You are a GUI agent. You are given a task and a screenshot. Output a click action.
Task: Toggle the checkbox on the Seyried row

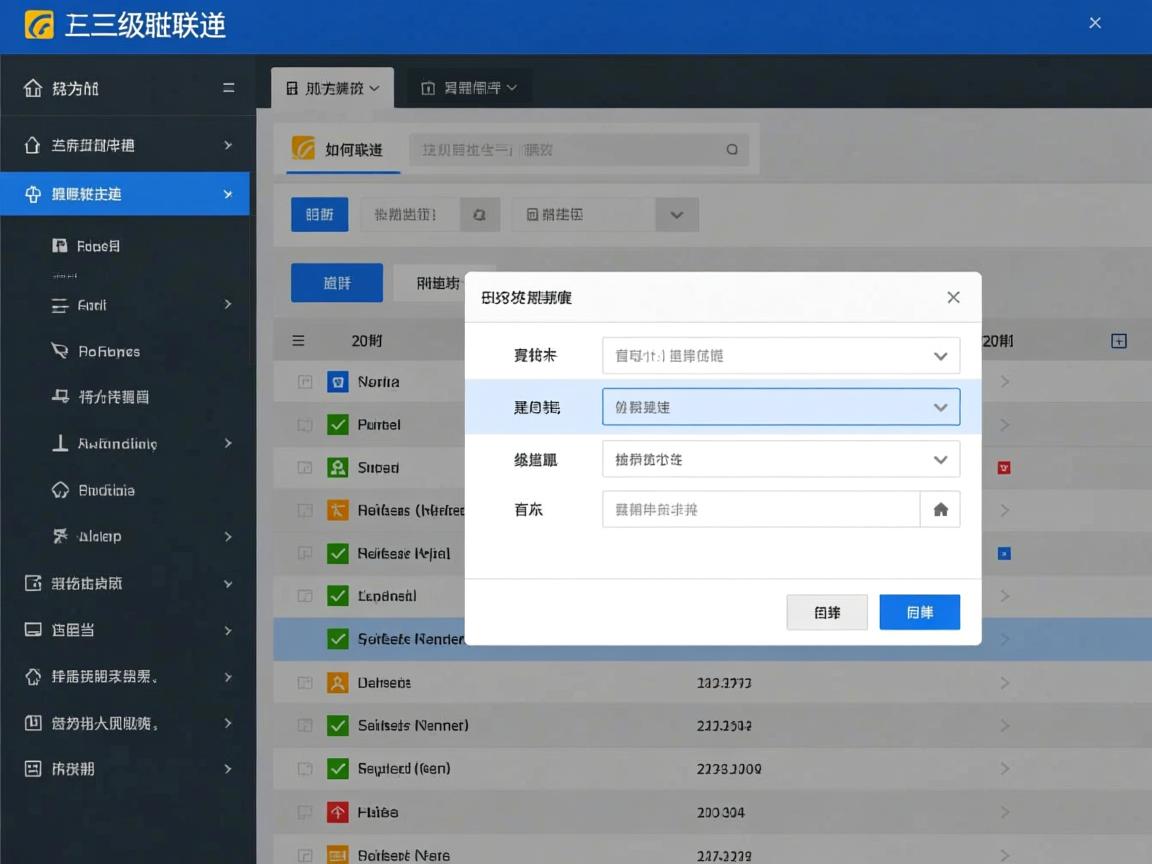tap(338, 768)
